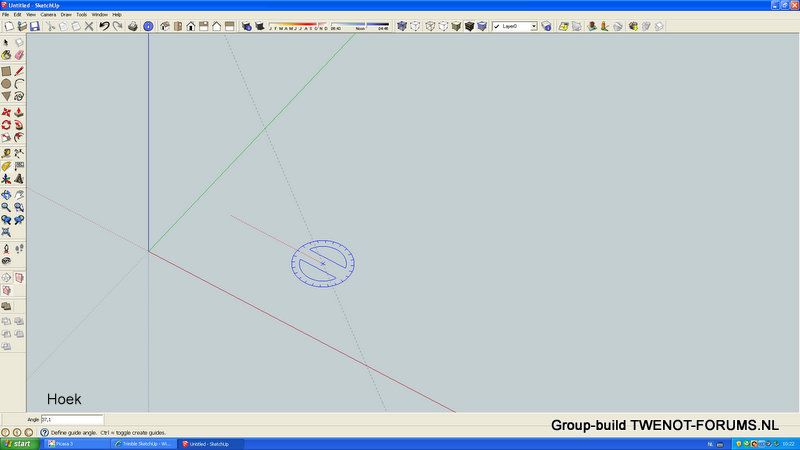Pick the Eraser tool
Image resolution: width=800 pixels, height=450 pixels.
pyautogui.click(x=19, y=55)
